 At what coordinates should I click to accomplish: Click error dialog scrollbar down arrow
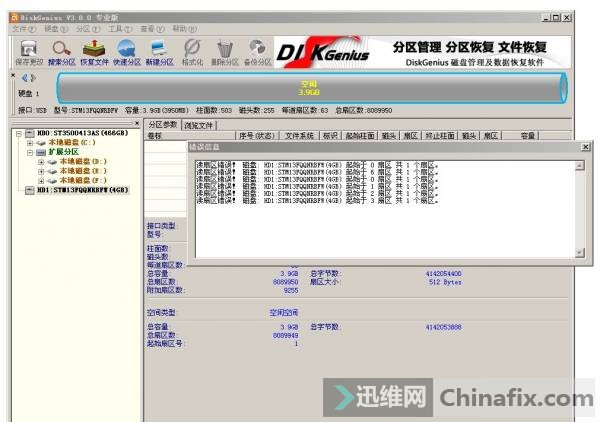point(580,253)
